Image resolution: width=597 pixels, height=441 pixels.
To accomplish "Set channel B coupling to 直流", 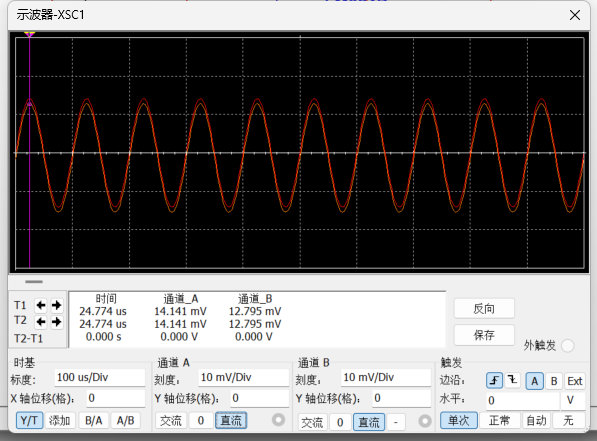I will [369, 422].
